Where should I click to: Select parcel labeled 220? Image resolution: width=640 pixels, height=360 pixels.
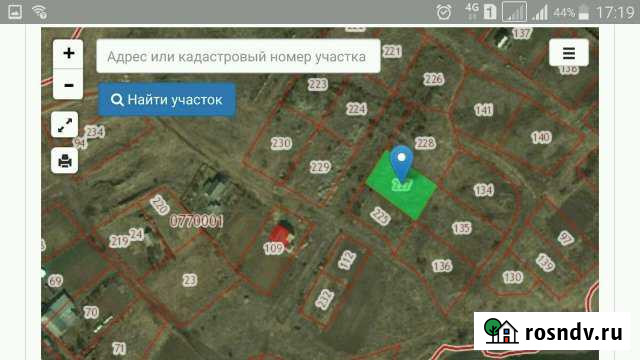(x=160, y=205)
